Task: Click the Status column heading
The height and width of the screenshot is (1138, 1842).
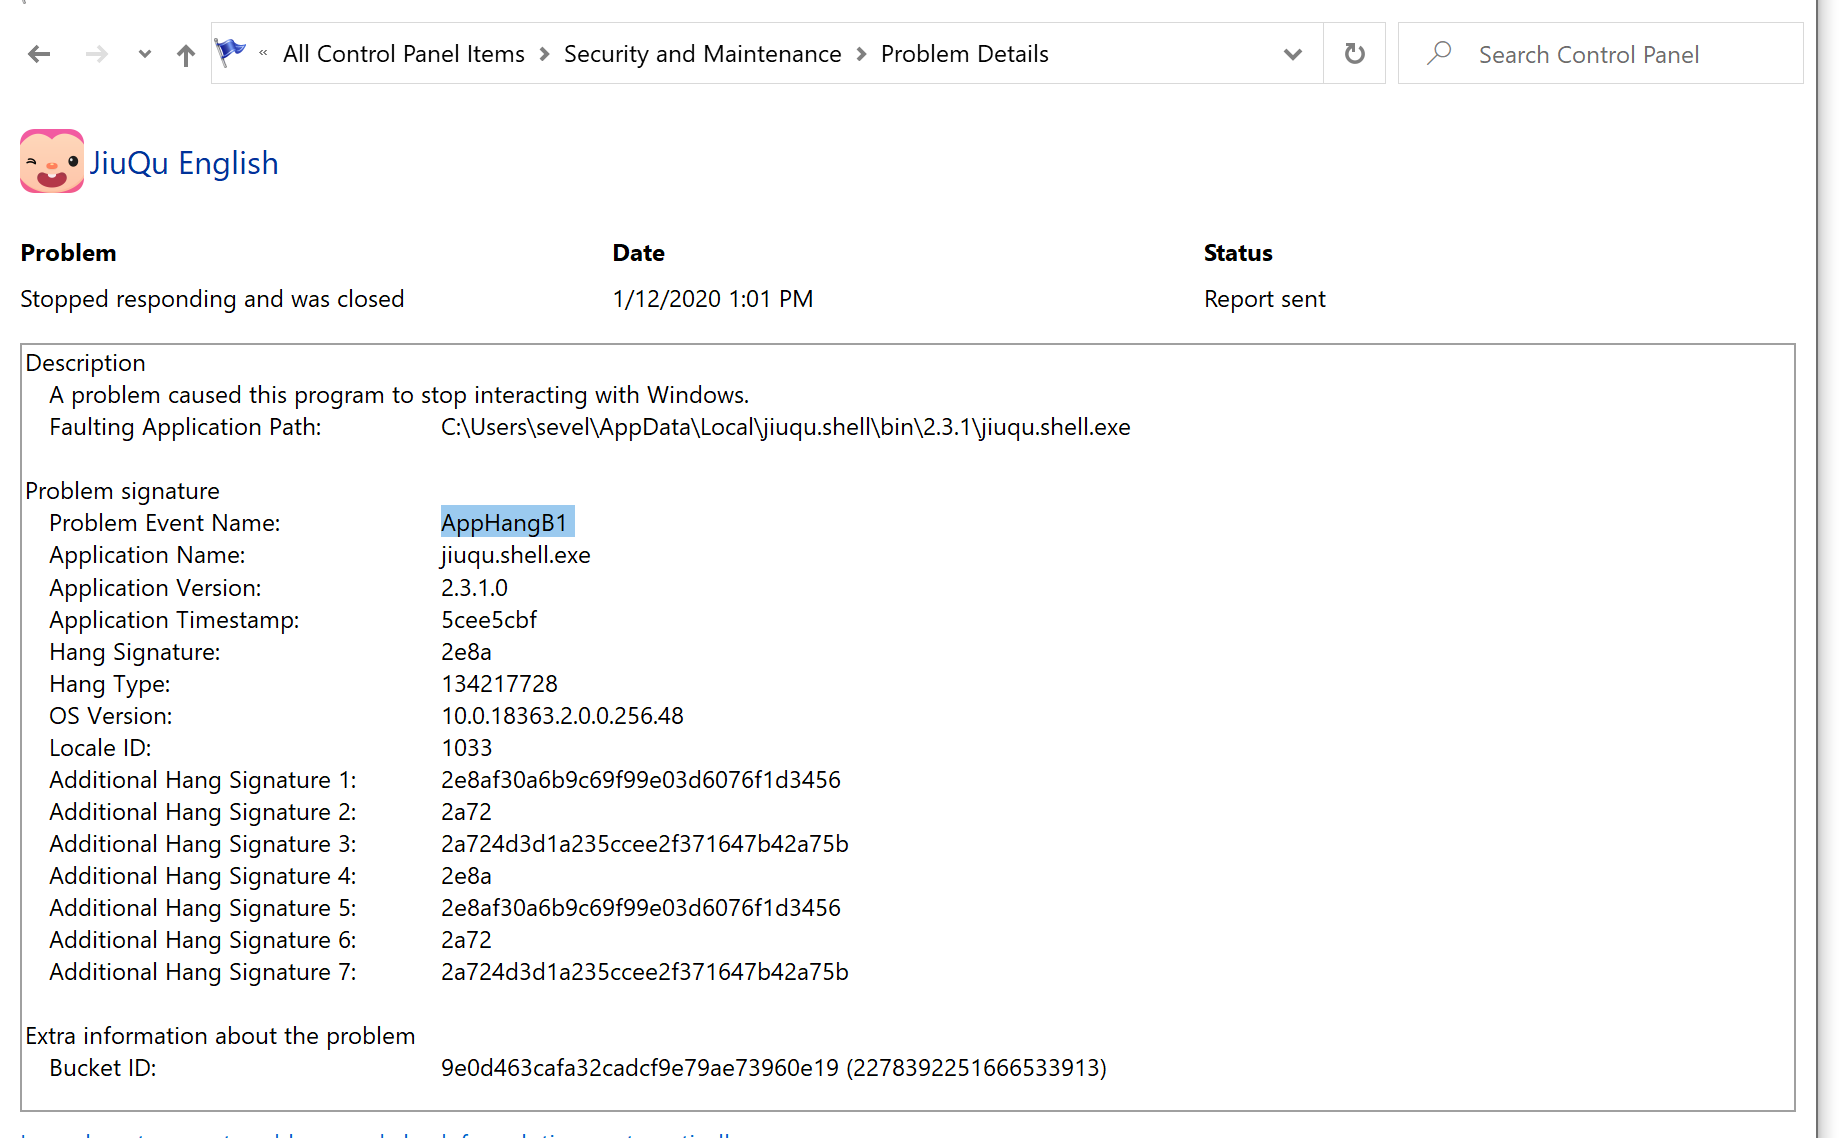Action: tap(1238, 253)
